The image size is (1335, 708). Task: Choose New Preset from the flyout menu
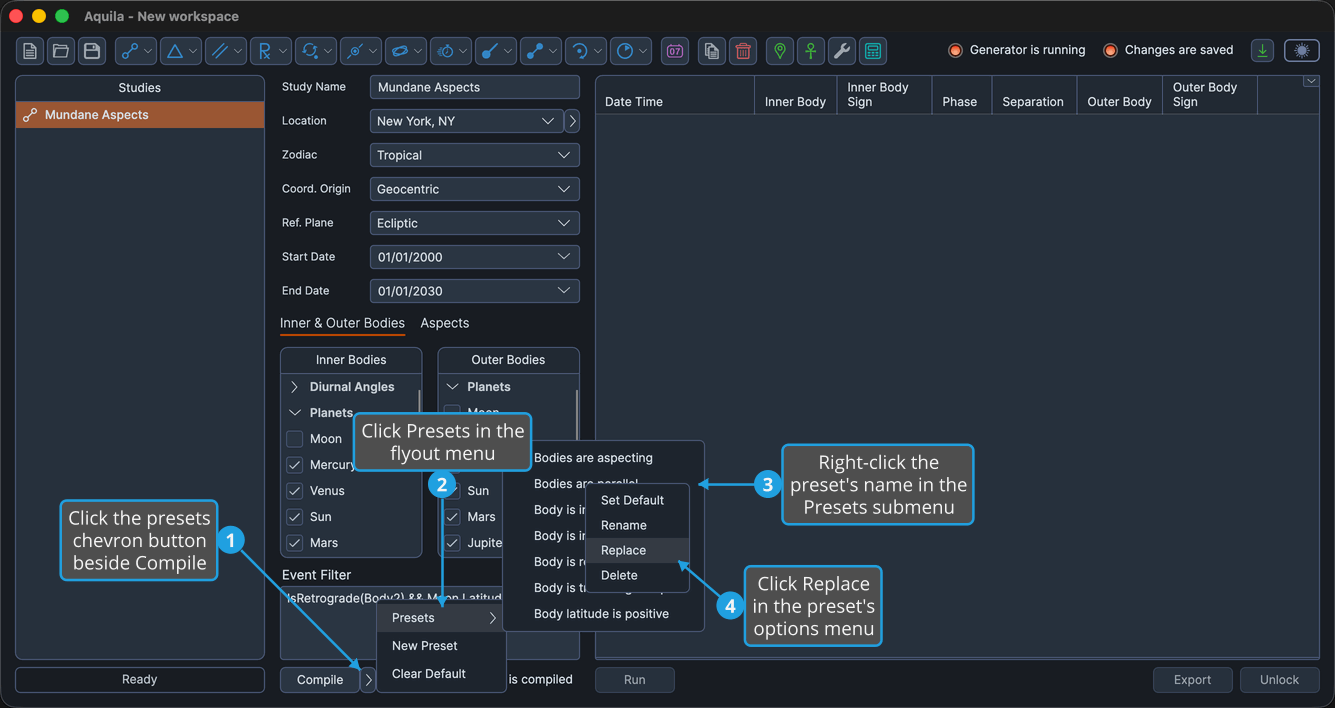[440, 646]
